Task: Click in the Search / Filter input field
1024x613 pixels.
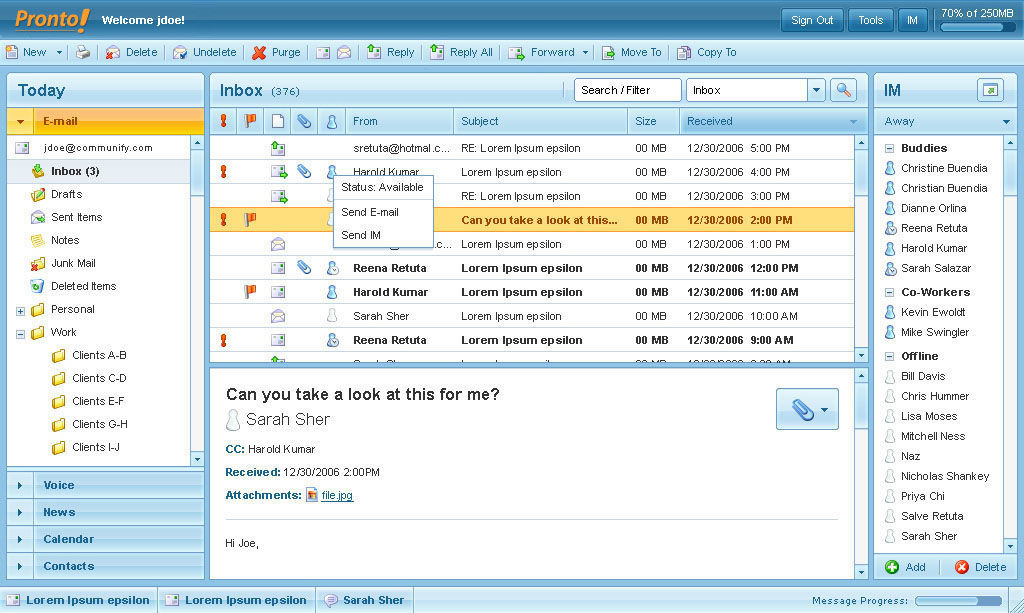Action: (x=627, y=90)
